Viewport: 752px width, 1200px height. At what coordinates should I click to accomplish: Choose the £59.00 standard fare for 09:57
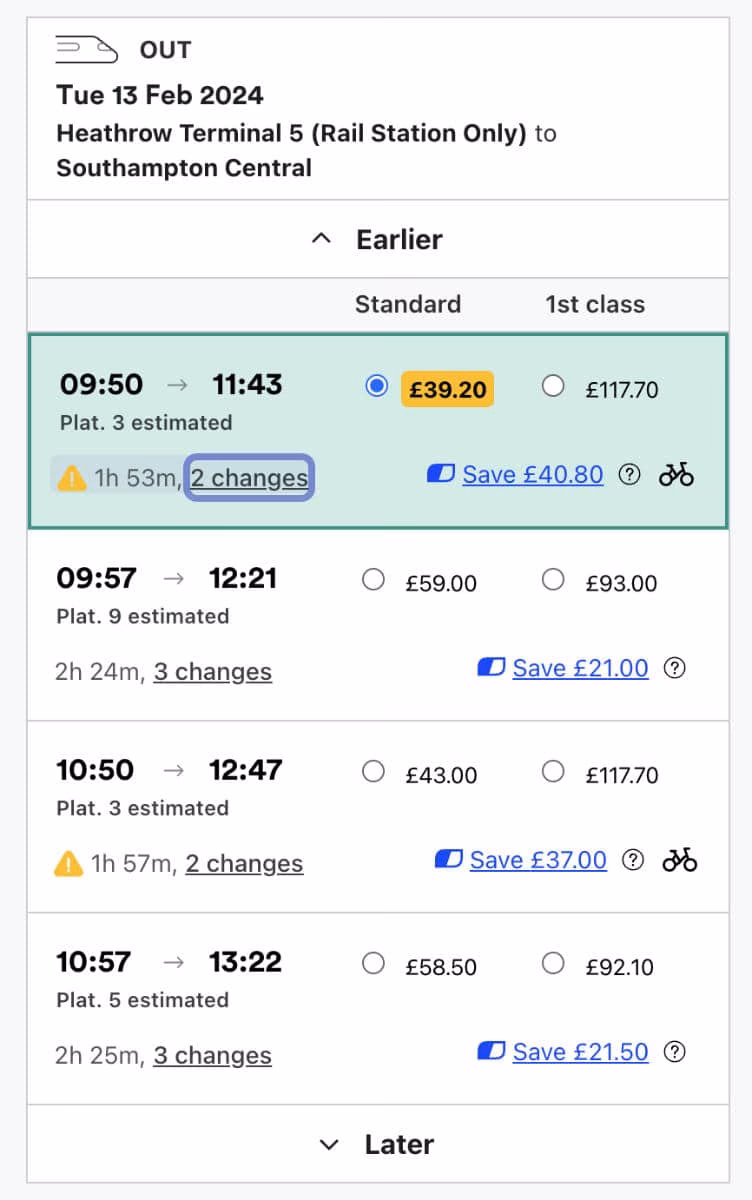click(x=373, y=580)
